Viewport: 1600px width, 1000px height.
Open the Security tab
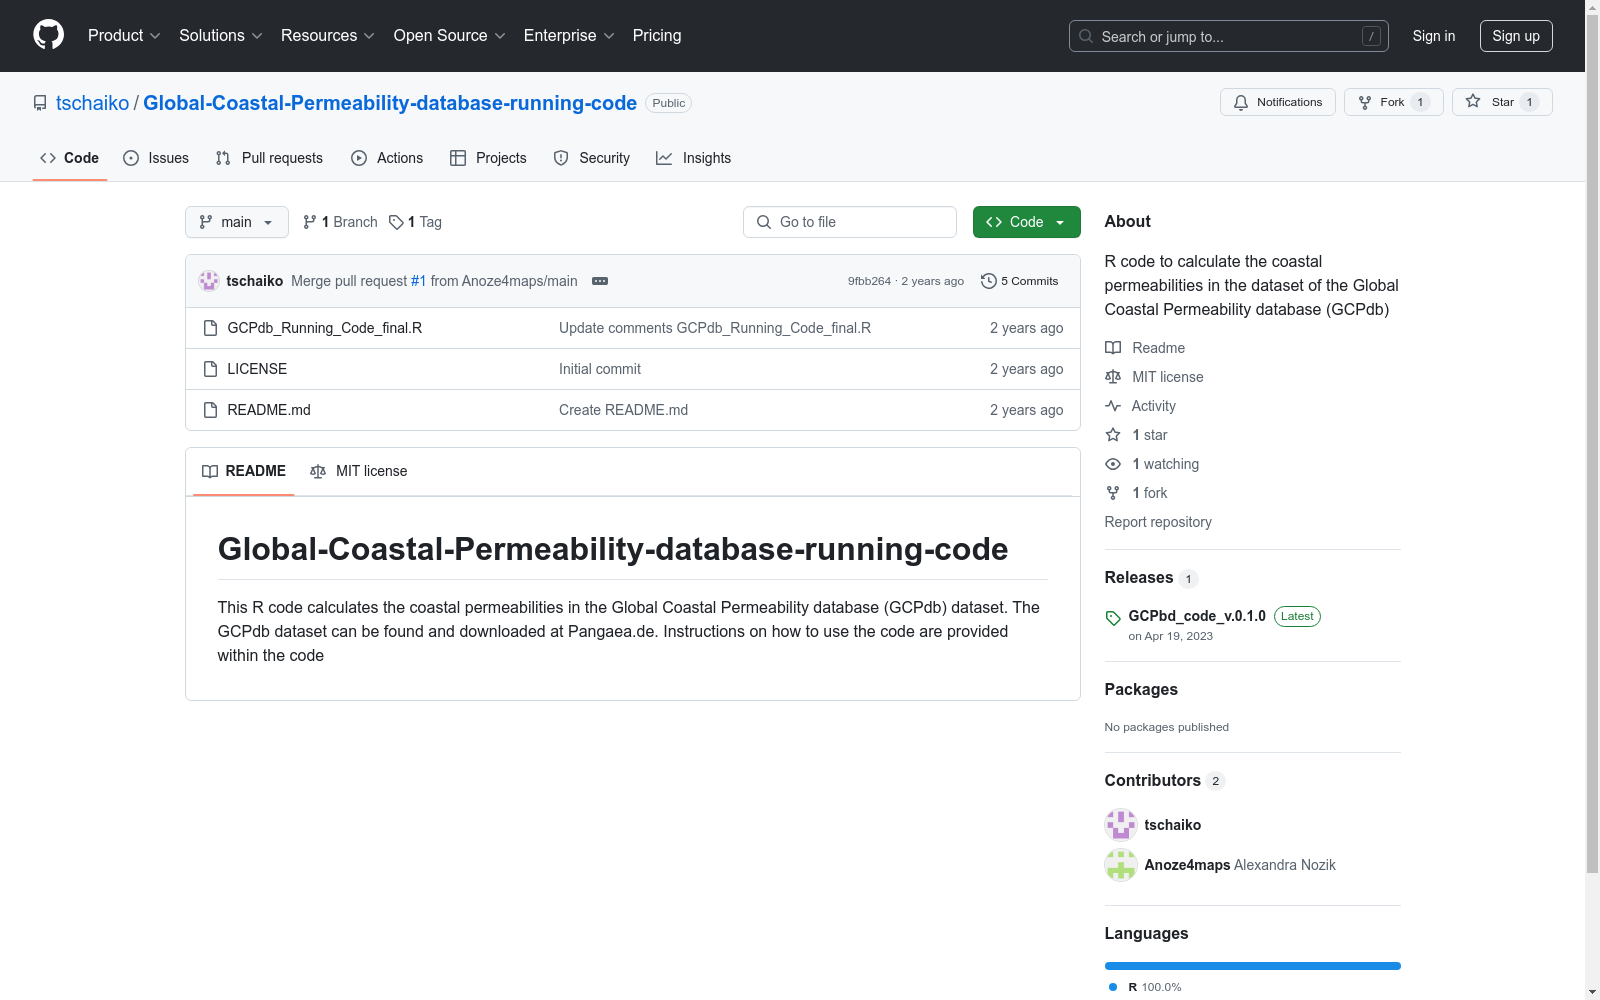click(x=592, y=158)
